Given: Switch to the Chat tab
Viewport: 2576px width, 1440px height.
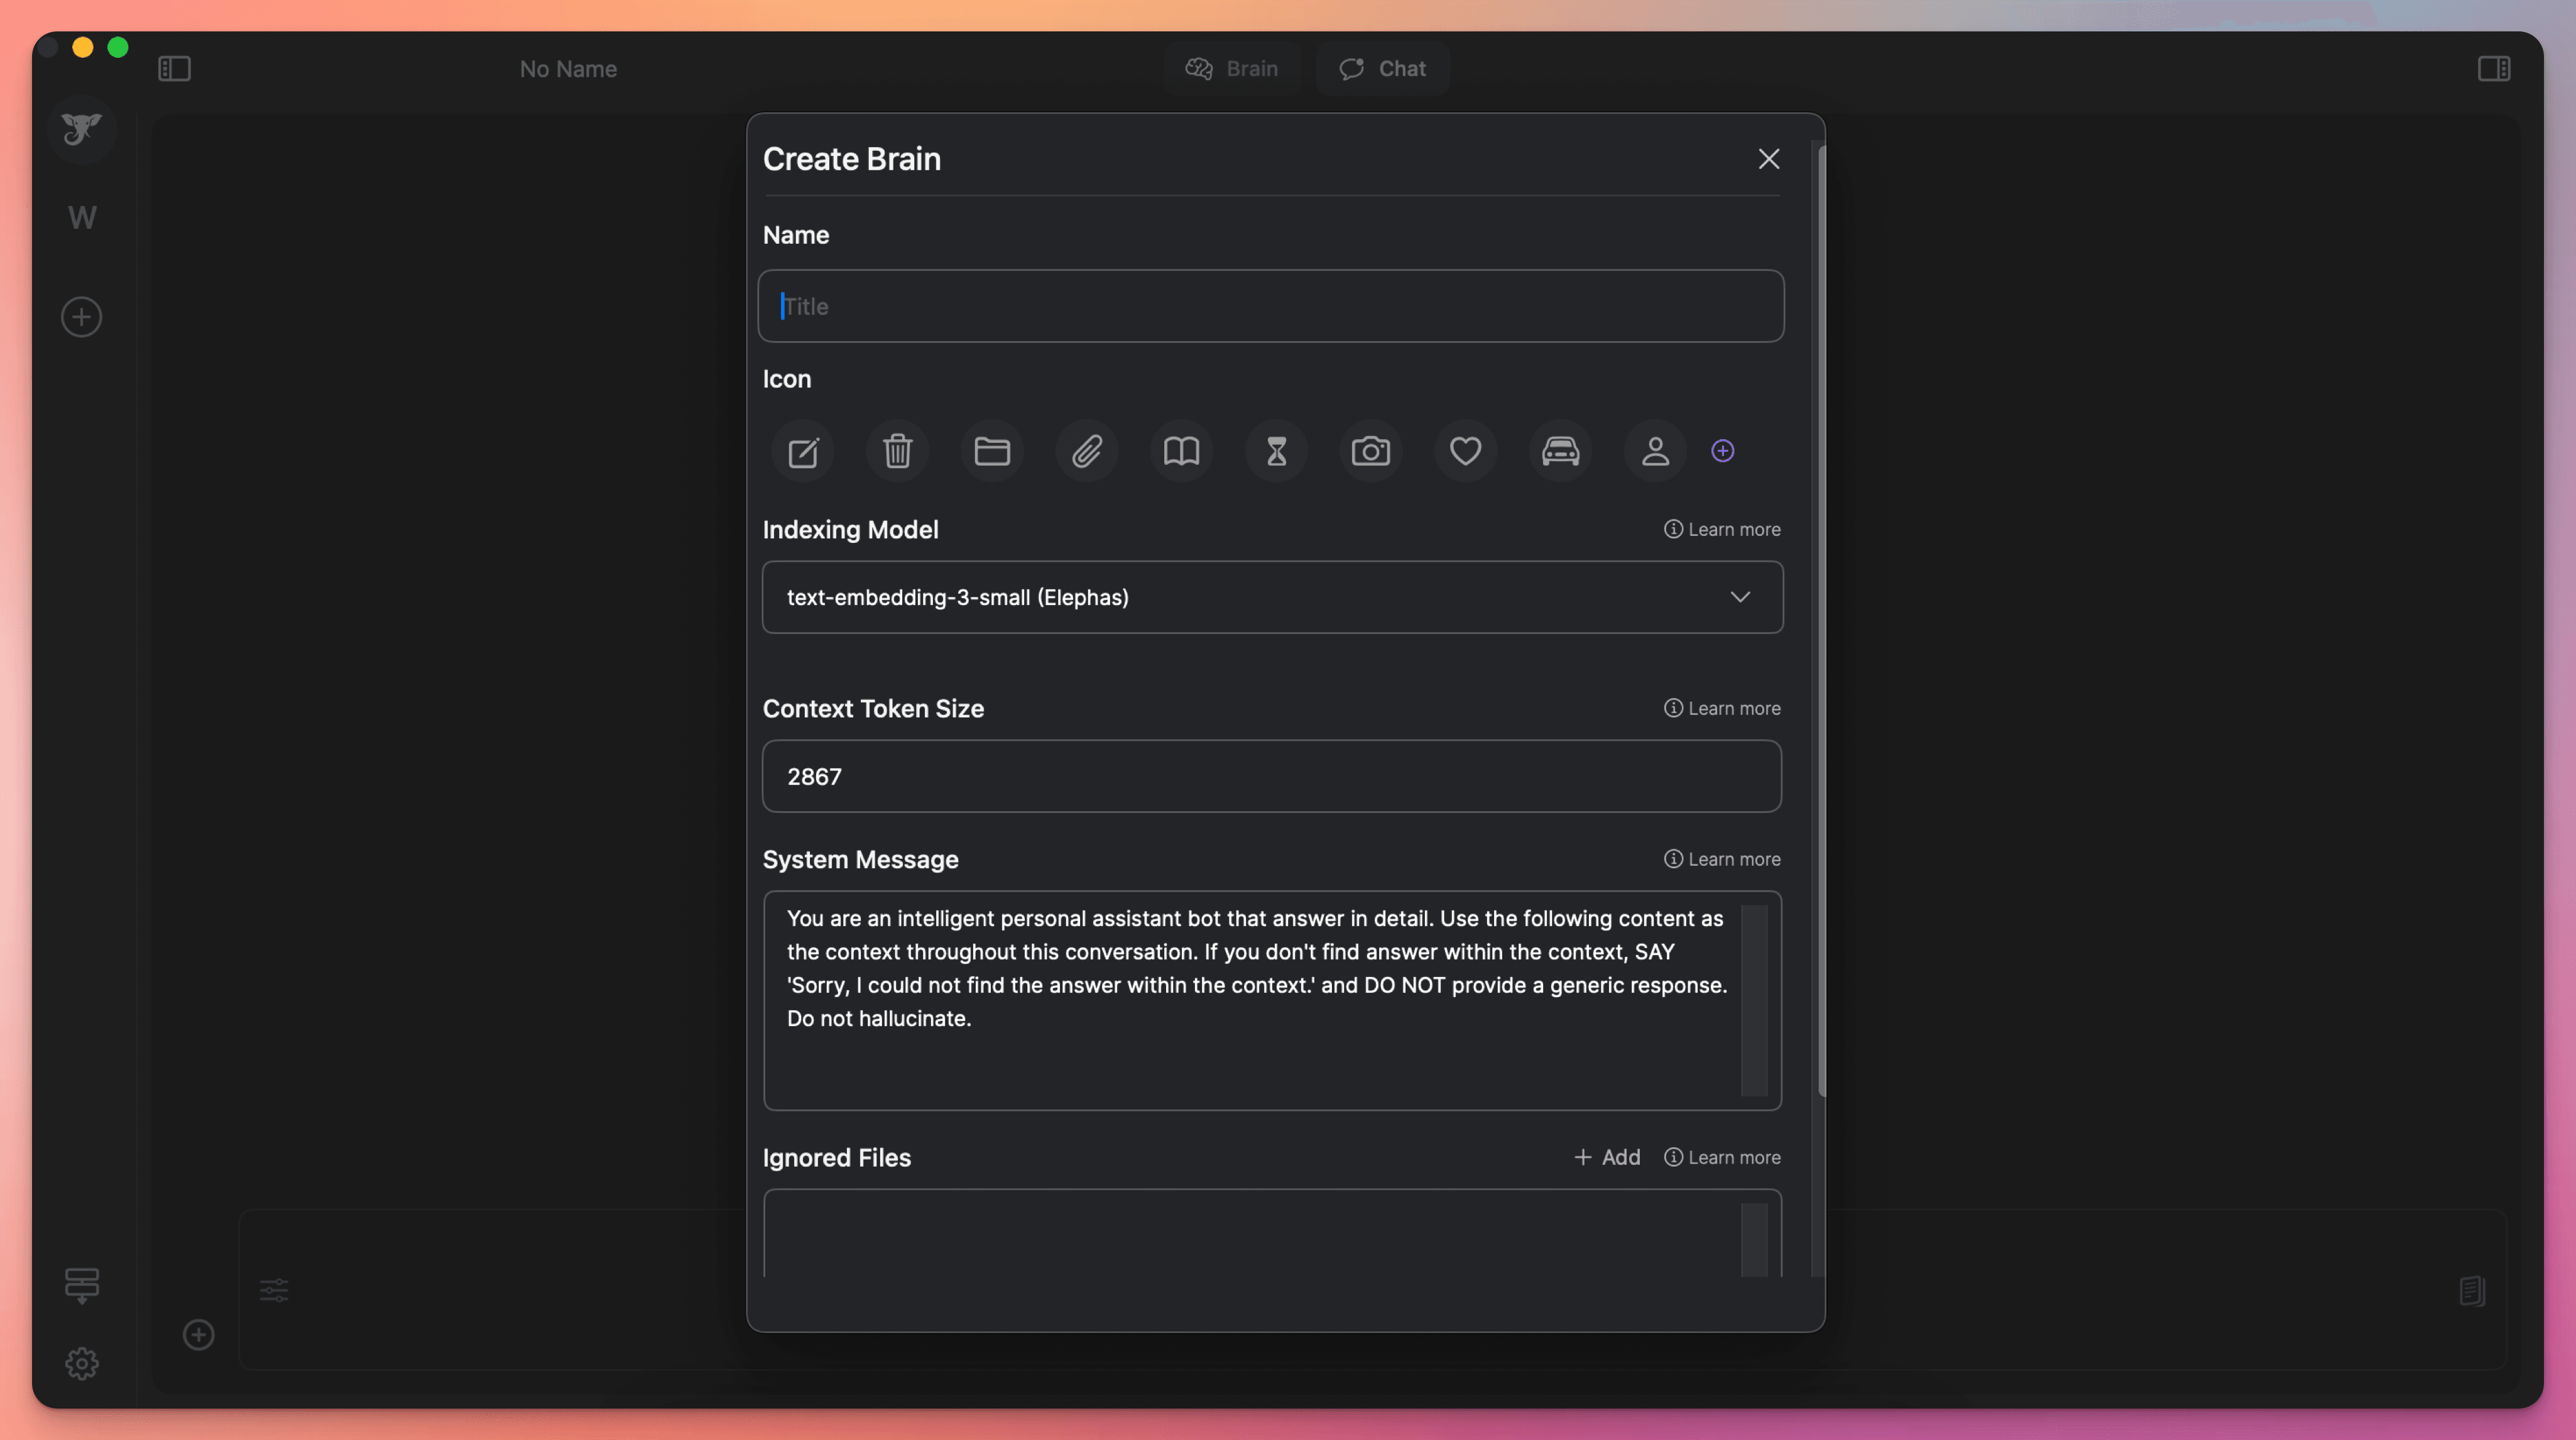Looking at the screenshot, I should point(1382,69).
